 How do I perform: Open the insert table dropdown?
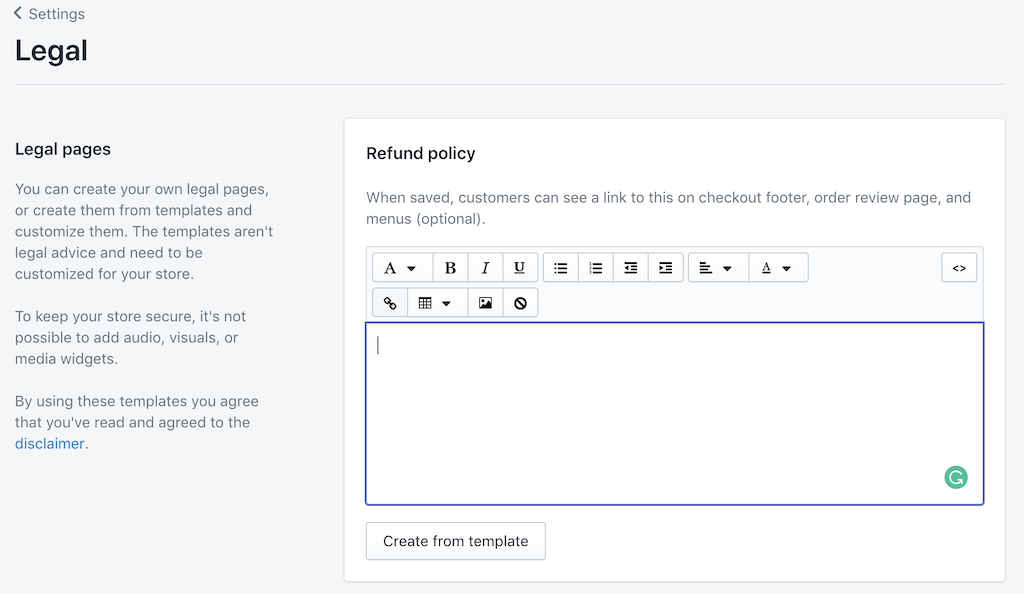(x=435, y=303)
